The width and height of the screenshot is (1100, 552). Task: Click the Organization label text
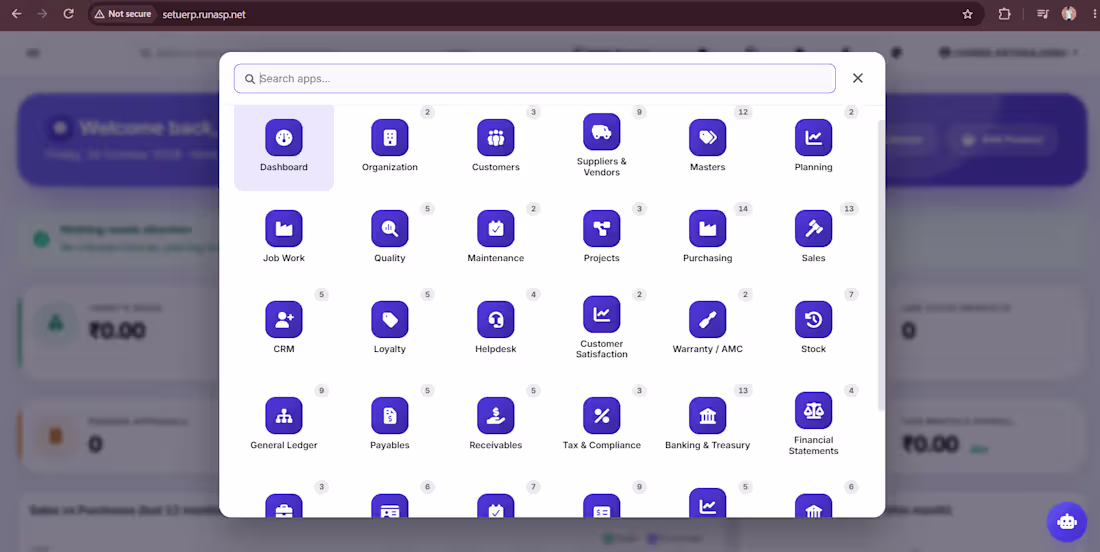tap(389, 167)
